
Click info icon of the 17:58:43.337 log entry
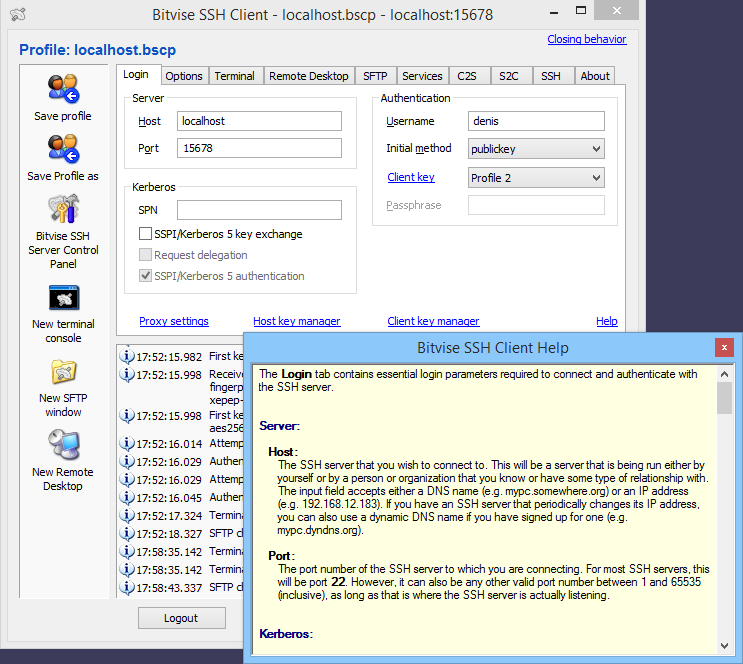click(126, 587)
